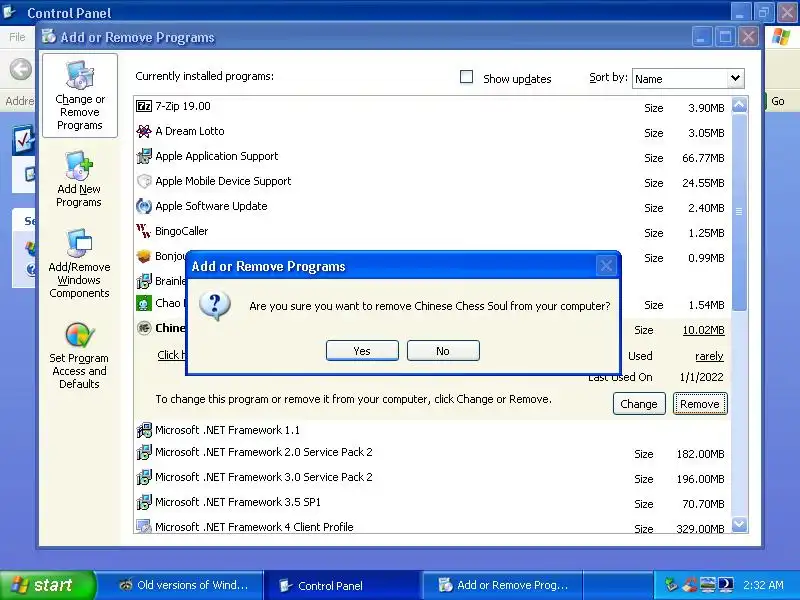
Task: Click Apple Application Support icon
Action: pyautogui.click(x=144, y=156)
